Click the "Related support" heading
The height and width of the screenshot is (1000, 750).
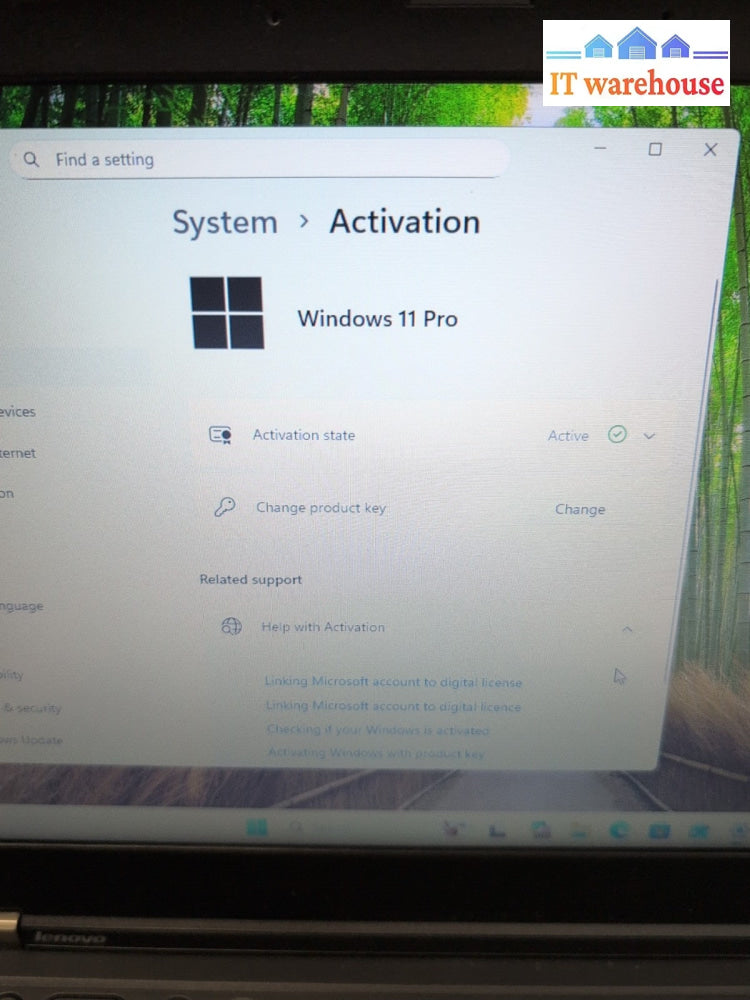(x=251, y=580)
